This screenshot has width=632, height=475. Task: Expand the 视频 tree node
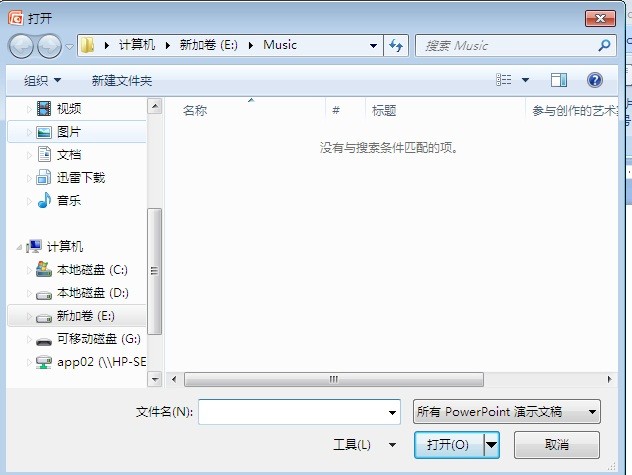[x=29, y=109]
